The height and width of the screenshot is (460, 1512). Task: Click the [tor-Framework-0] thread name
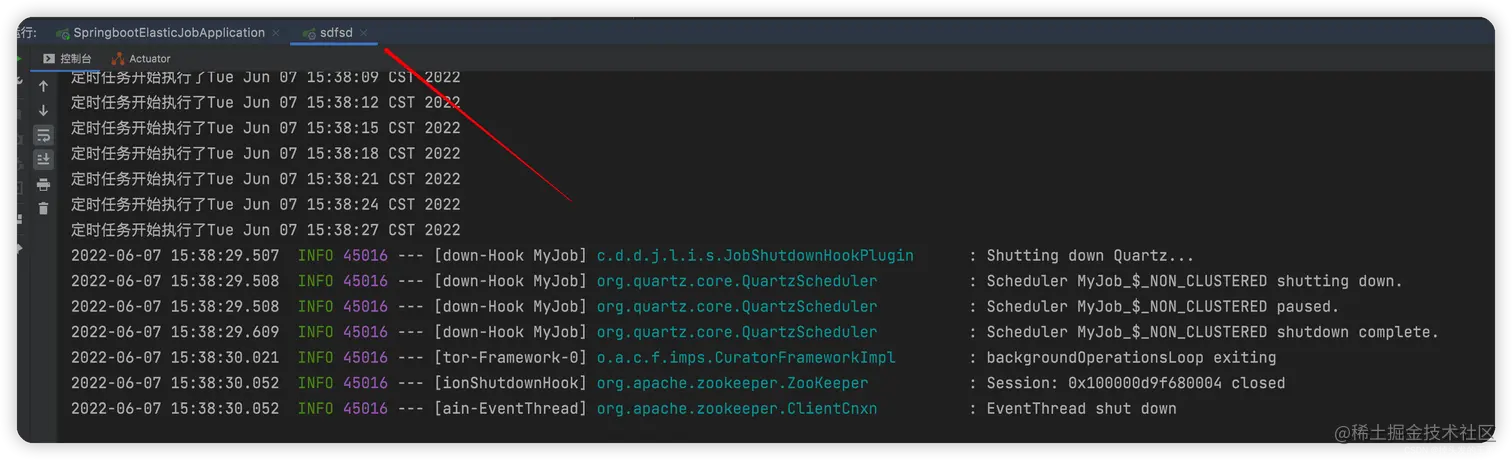point(510,358)
